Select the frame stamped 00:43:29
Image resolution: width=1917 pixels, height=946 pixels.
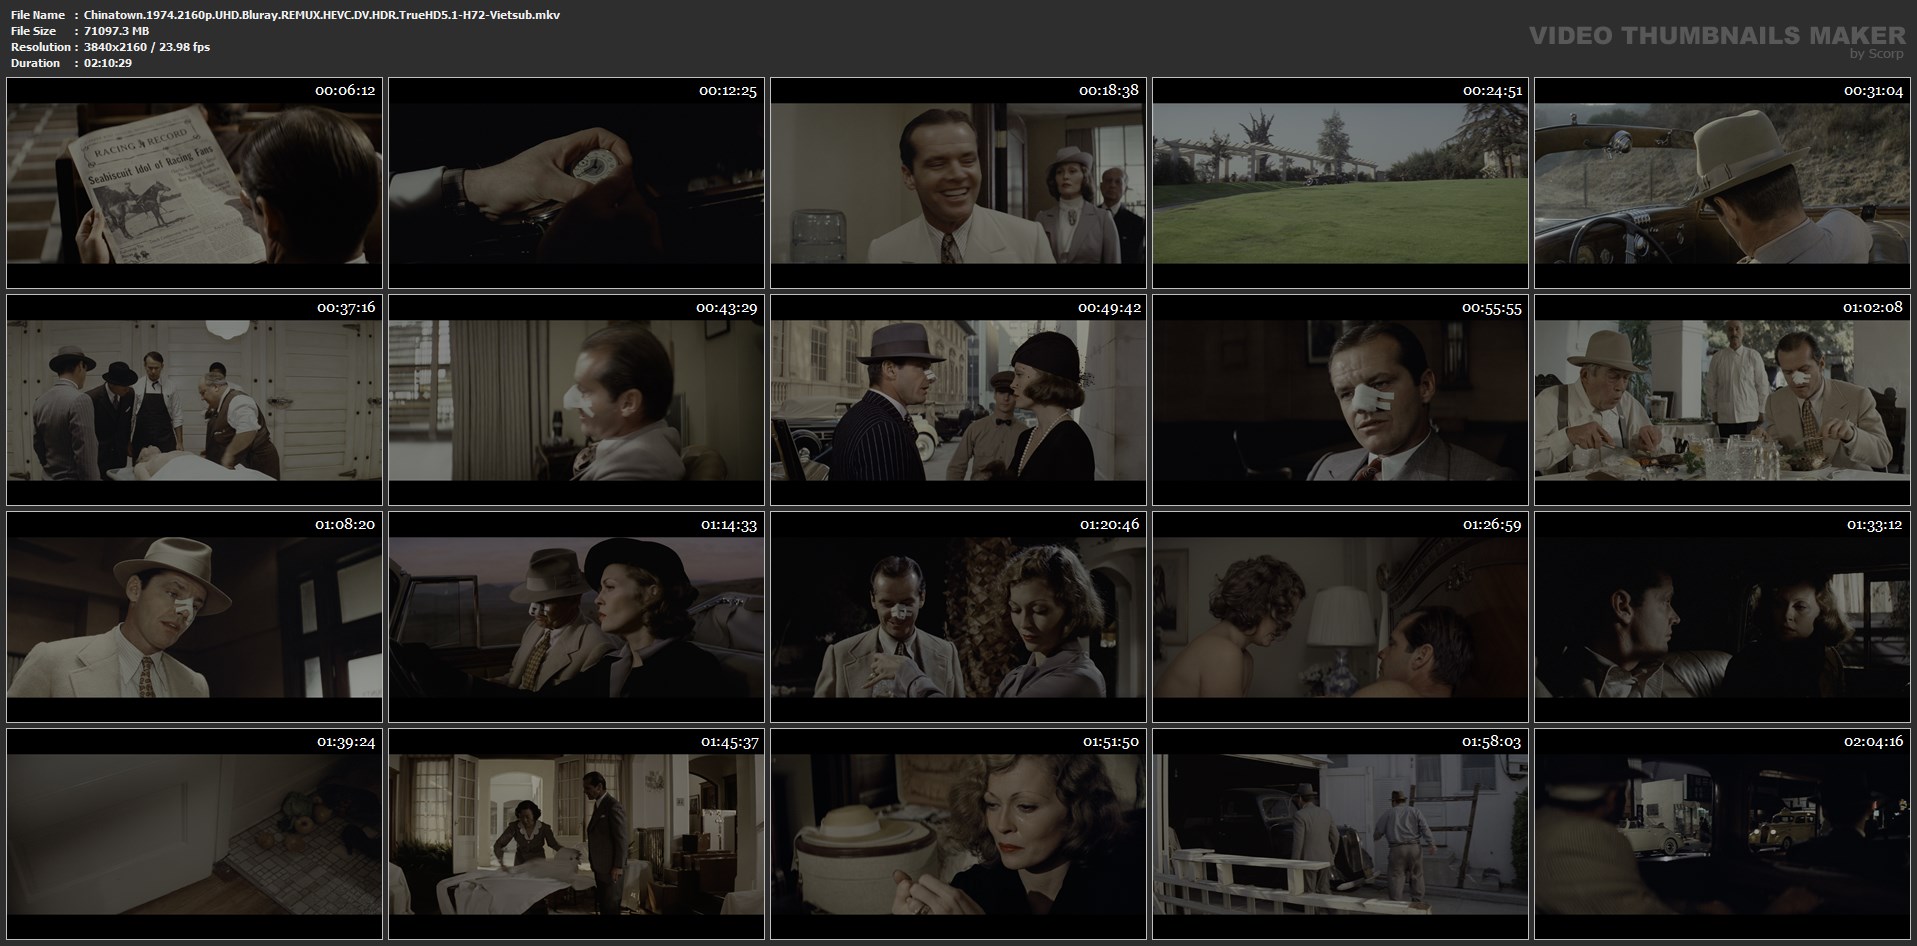(x=576, y=400)
